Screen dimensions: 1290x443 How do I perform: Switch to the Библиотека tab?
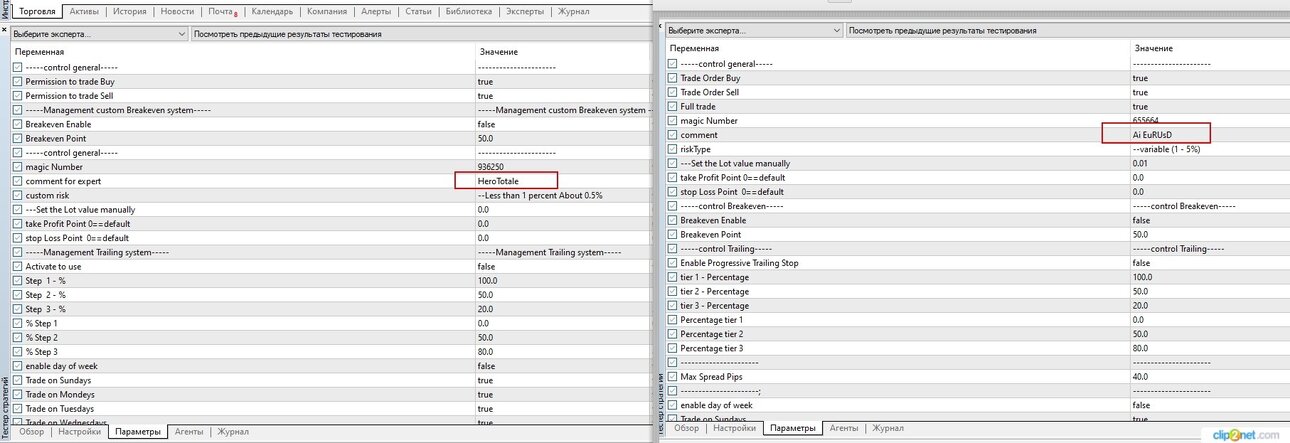pyautogui.click(x=469, y=12)
